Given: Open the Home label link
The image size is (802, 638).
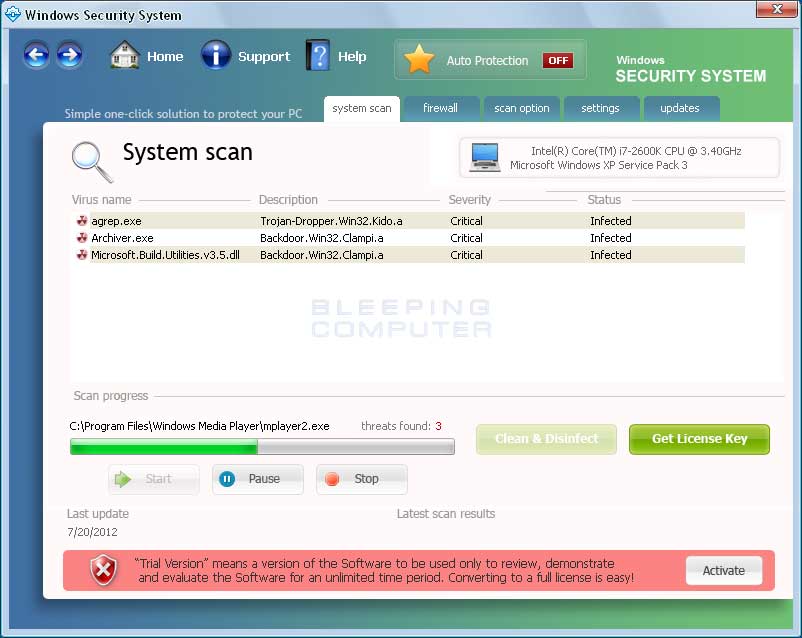Looking at the screenshot, I should pyautogui.click(x=165, y=56).
